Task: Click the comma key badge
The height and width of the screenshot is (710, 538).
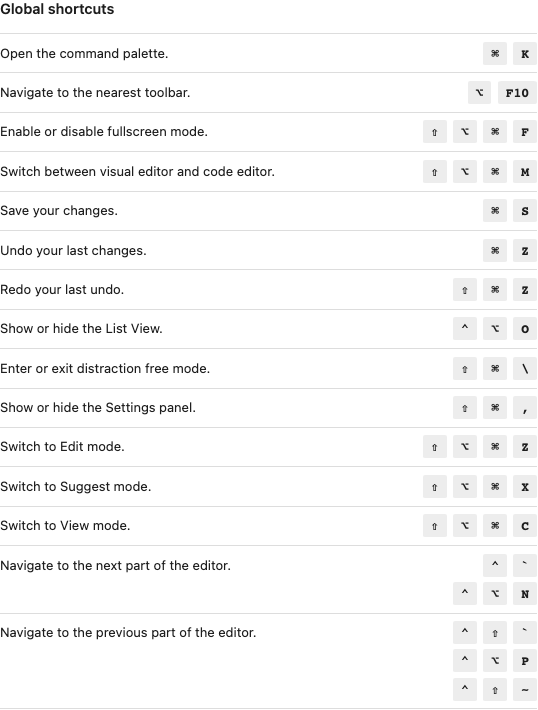Action: tap(525, 408)
